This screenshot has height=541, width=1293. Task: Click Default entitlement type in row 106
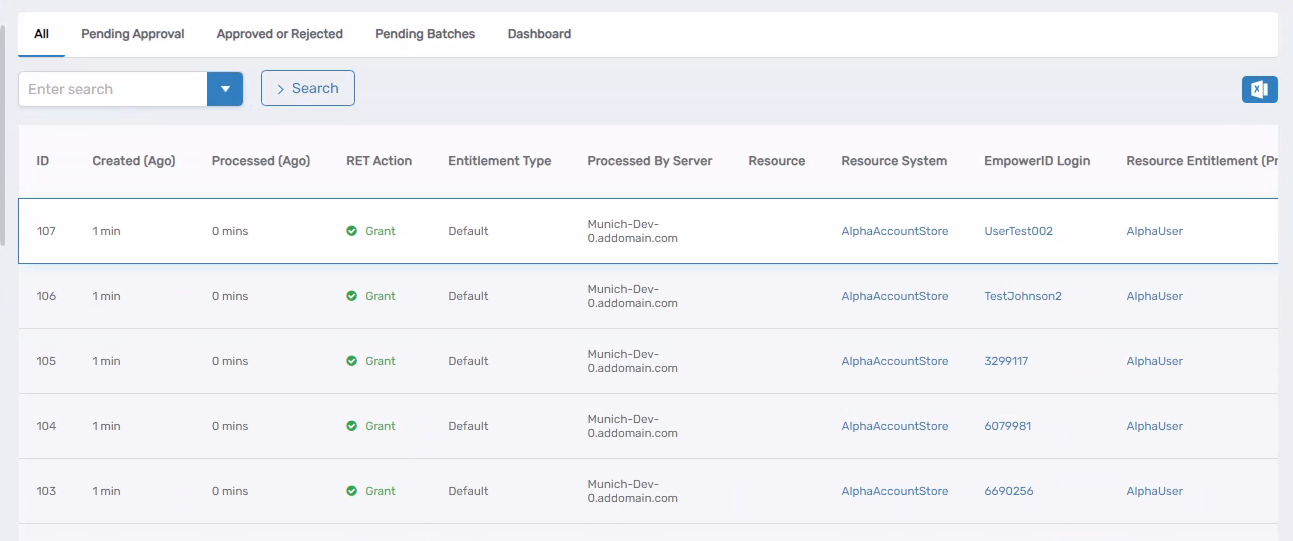click(468, 296)
